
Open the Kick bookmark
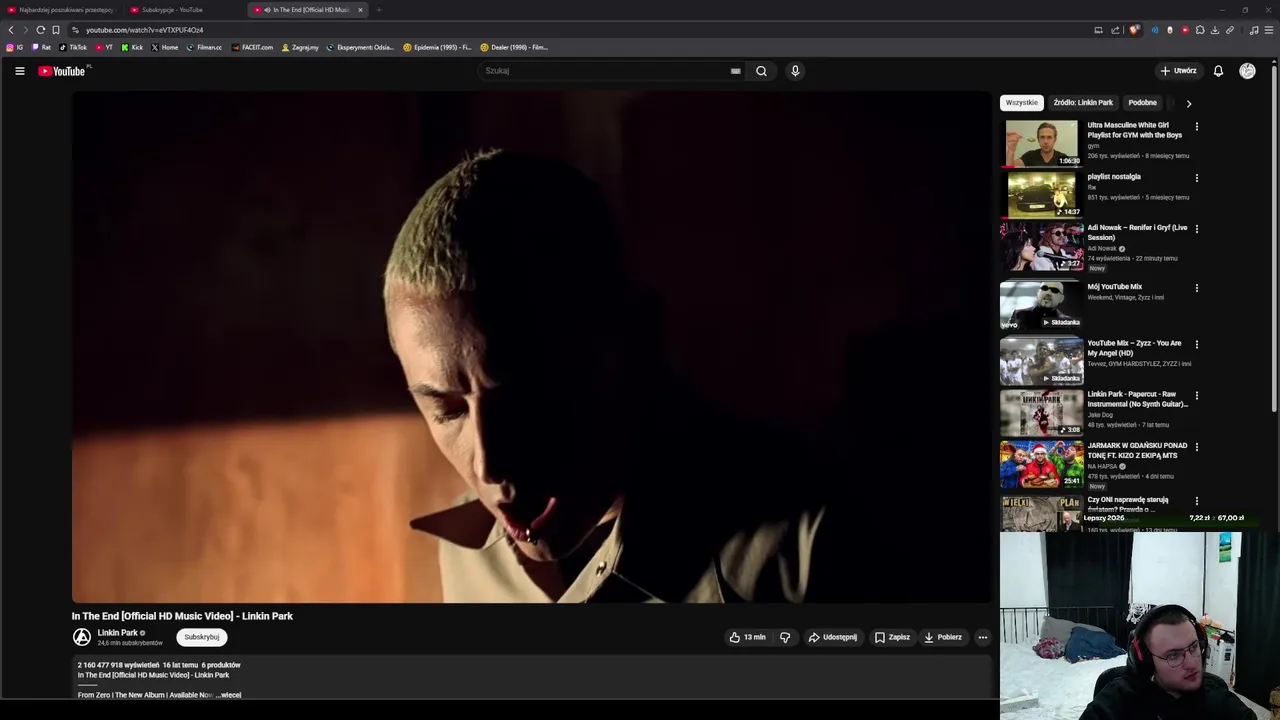coord(132,47)
